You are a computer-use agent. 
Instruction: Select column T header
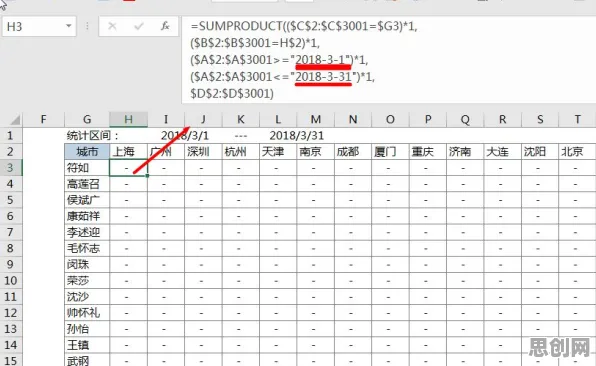[577, 120]
